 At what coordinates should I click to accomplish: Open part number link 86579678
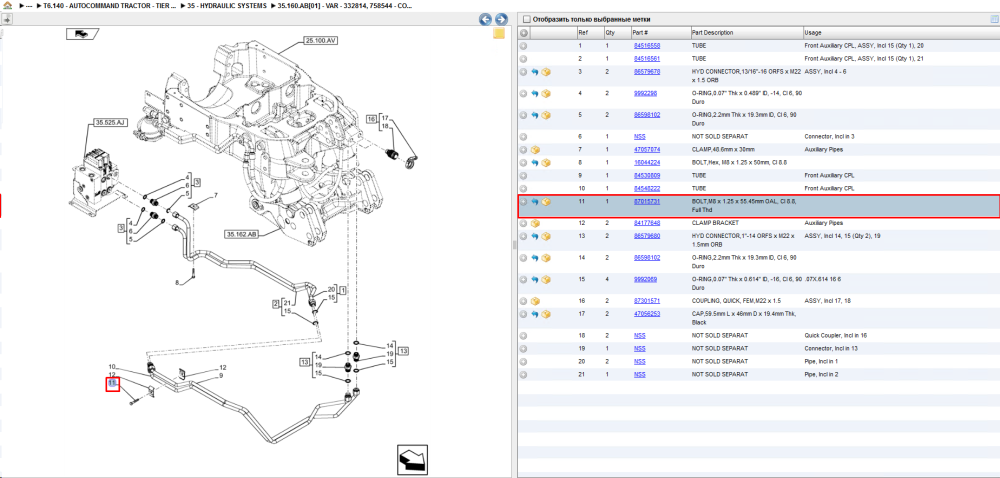pos(647,72)
